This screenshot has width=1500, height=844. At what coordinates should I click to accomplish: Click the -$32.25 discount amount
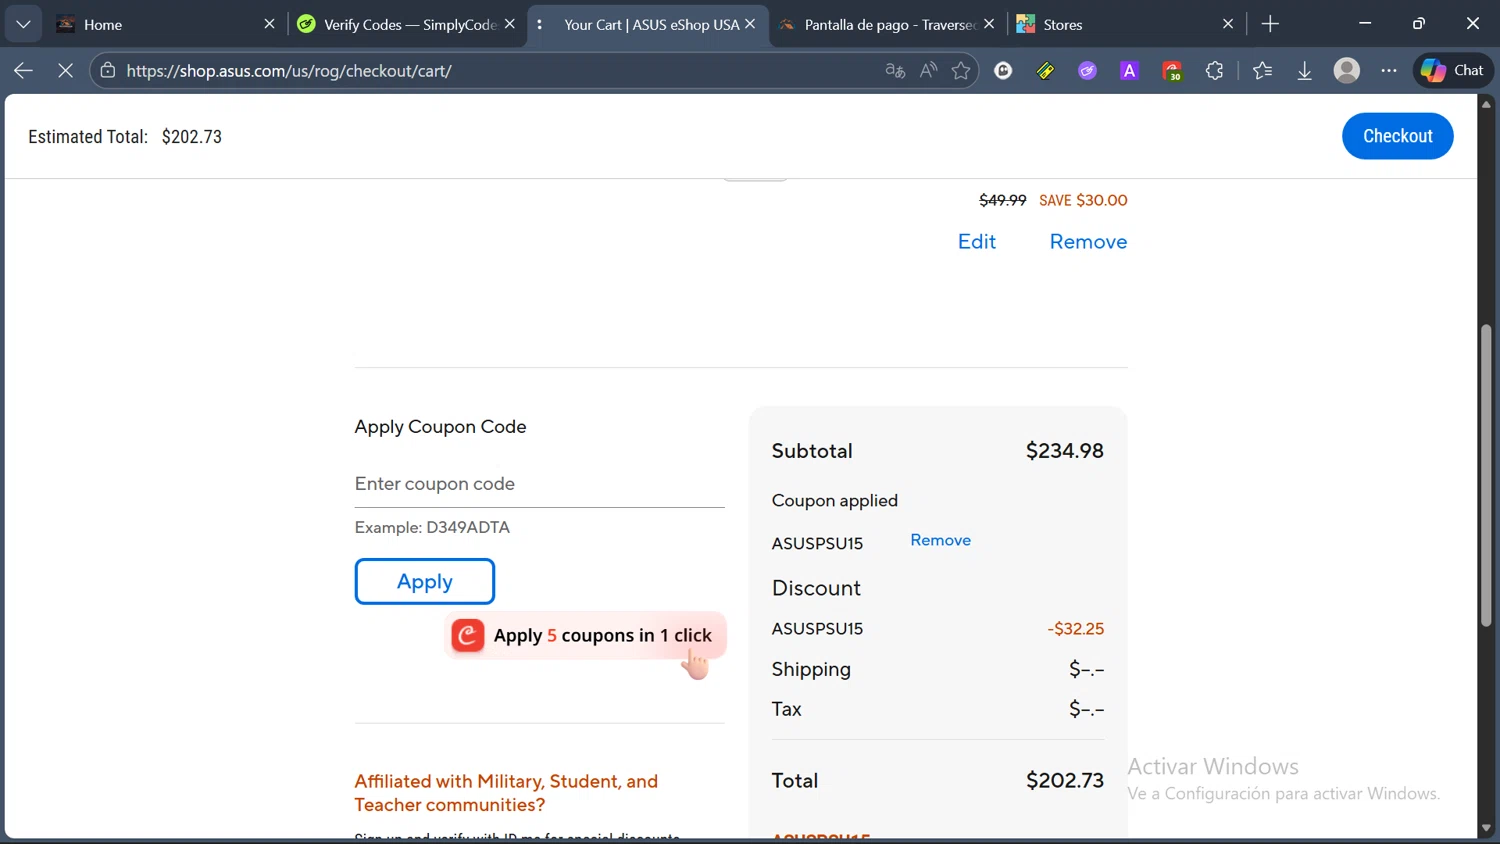click(1075, 629)
